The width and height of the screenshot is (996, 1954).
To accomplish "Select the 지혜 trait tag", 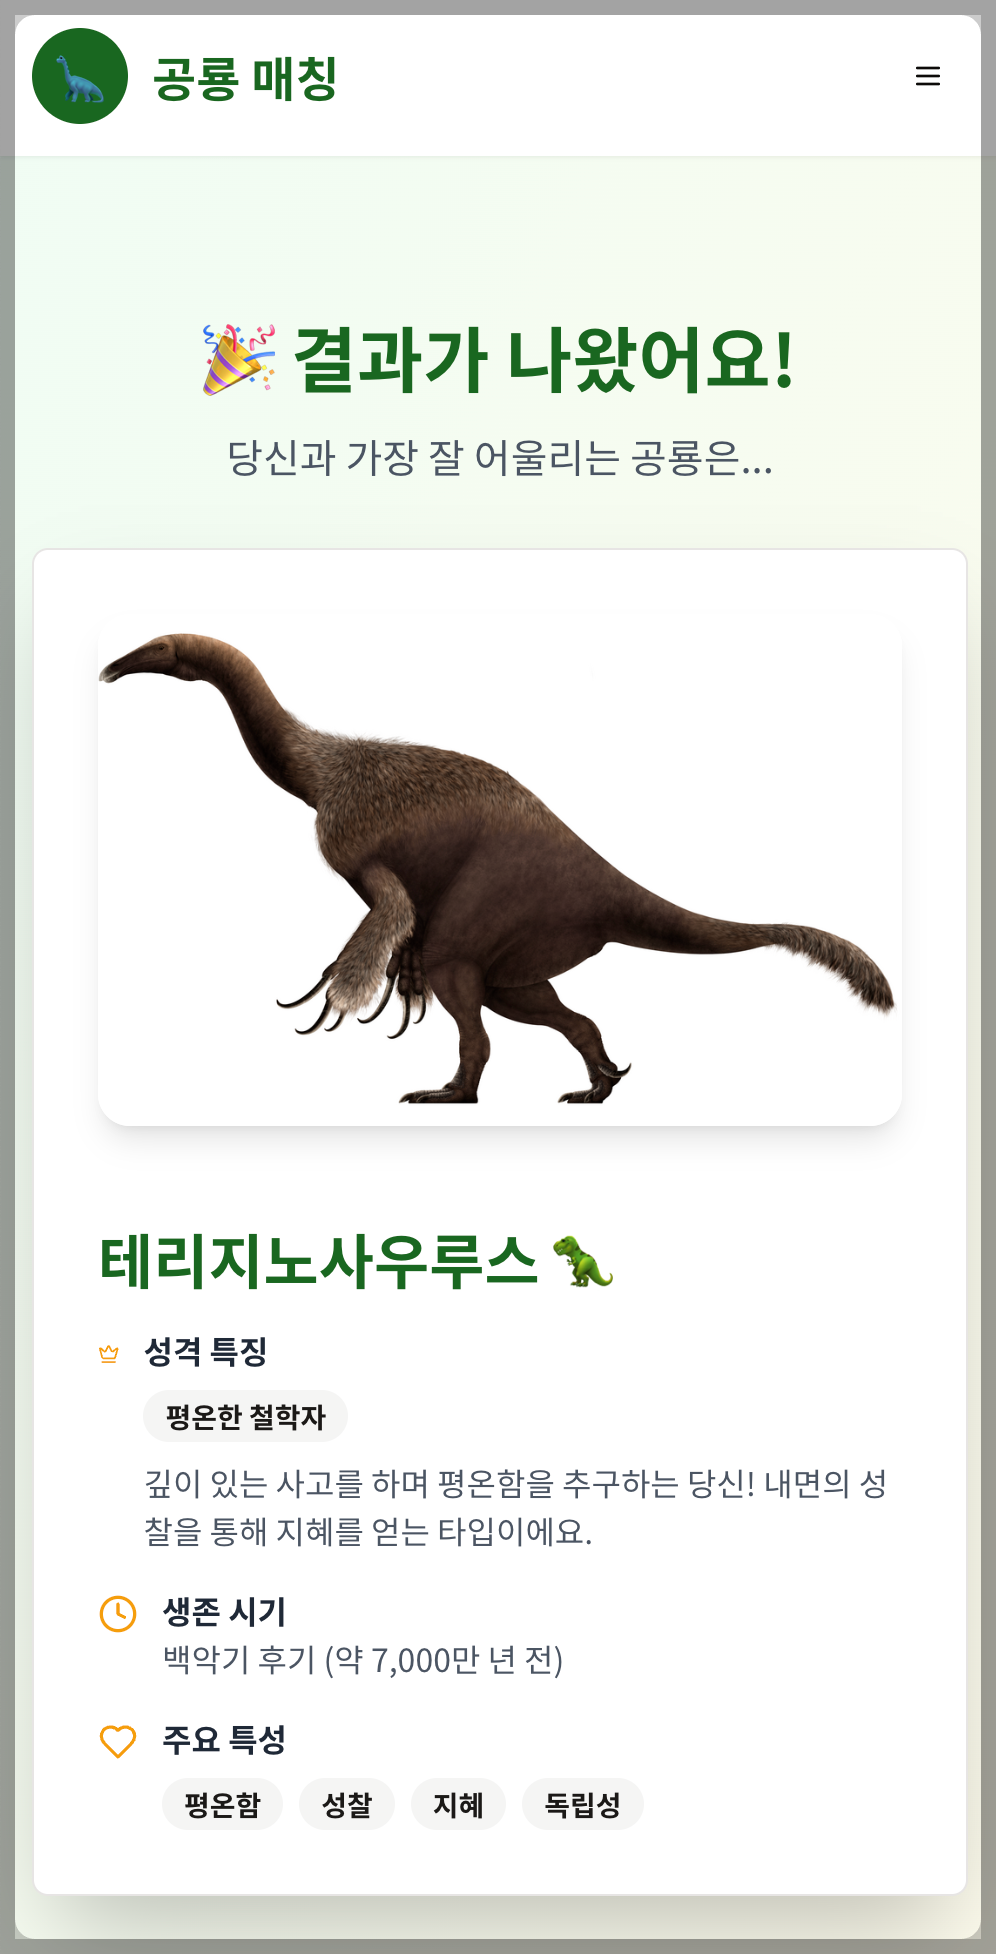I will click(458, 1804).
